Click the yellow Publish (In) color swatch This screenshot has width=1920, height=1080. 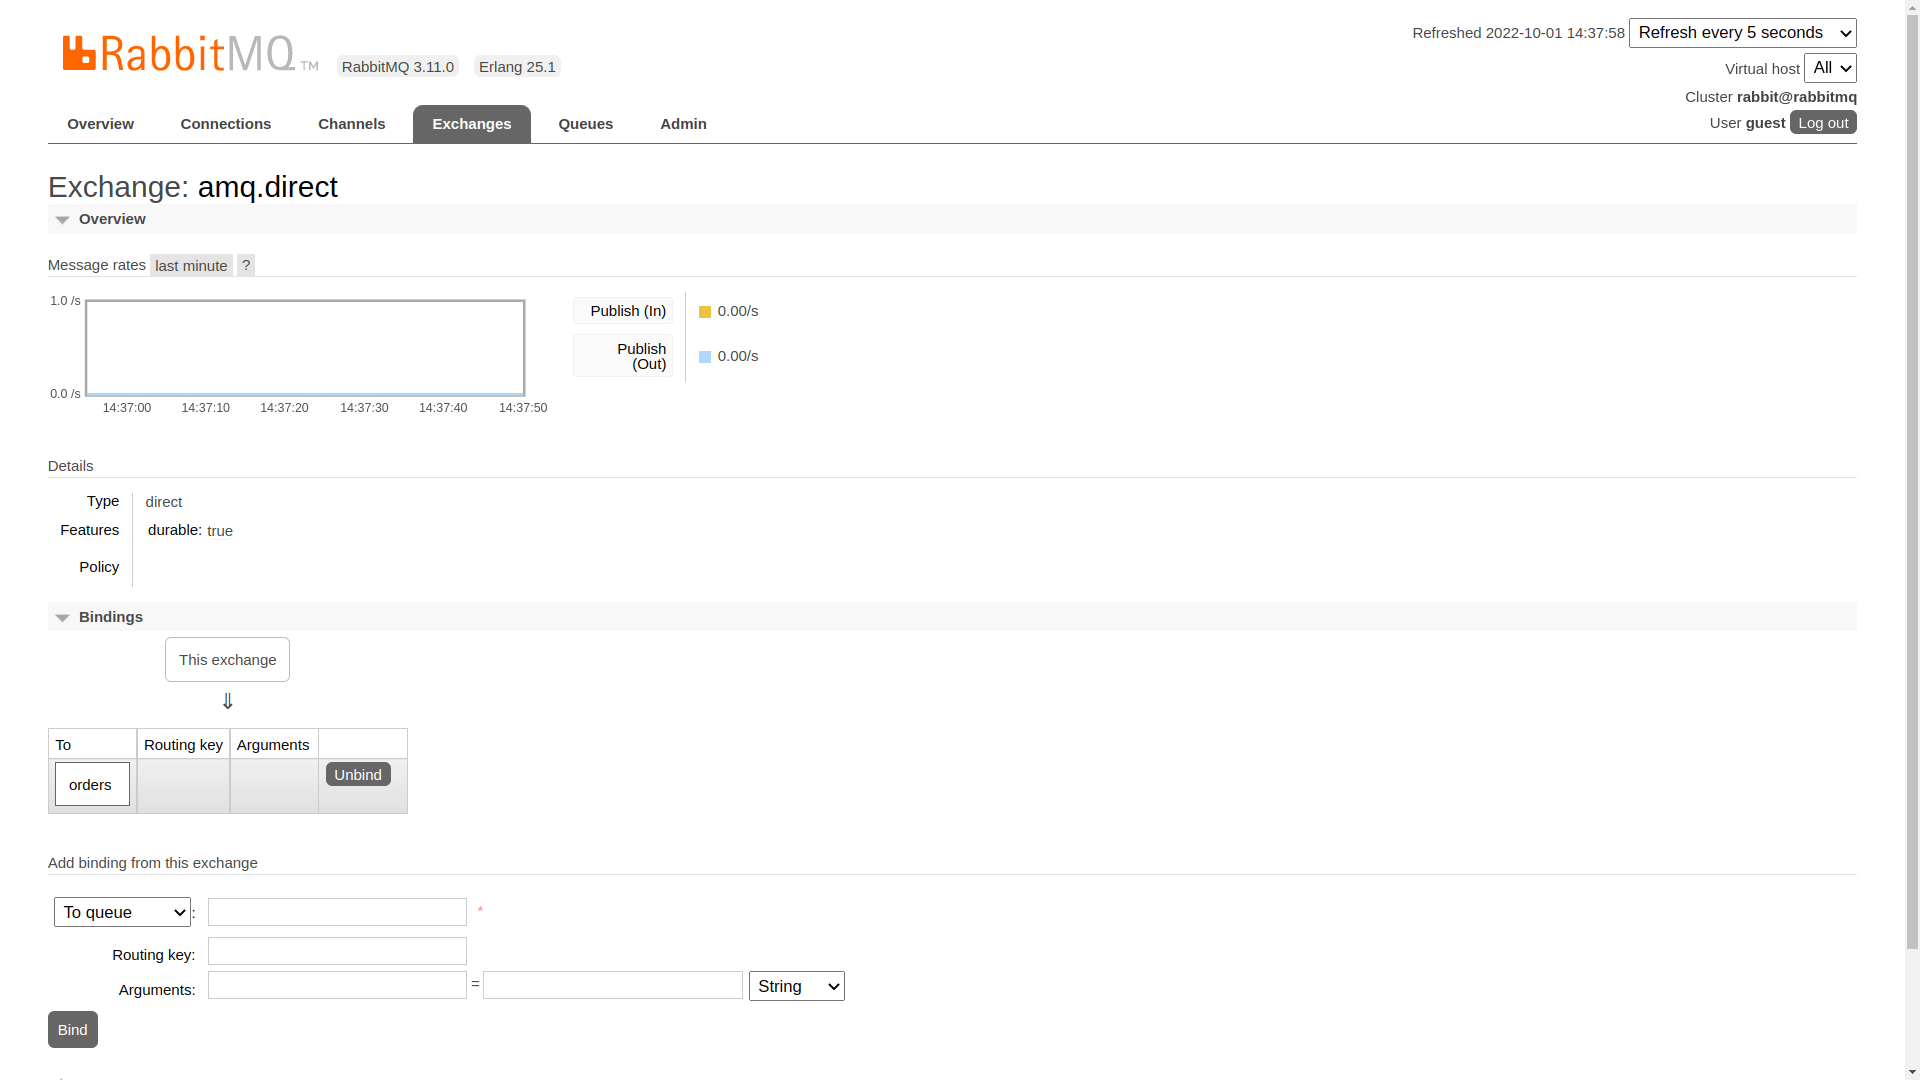tap(705, 312)
